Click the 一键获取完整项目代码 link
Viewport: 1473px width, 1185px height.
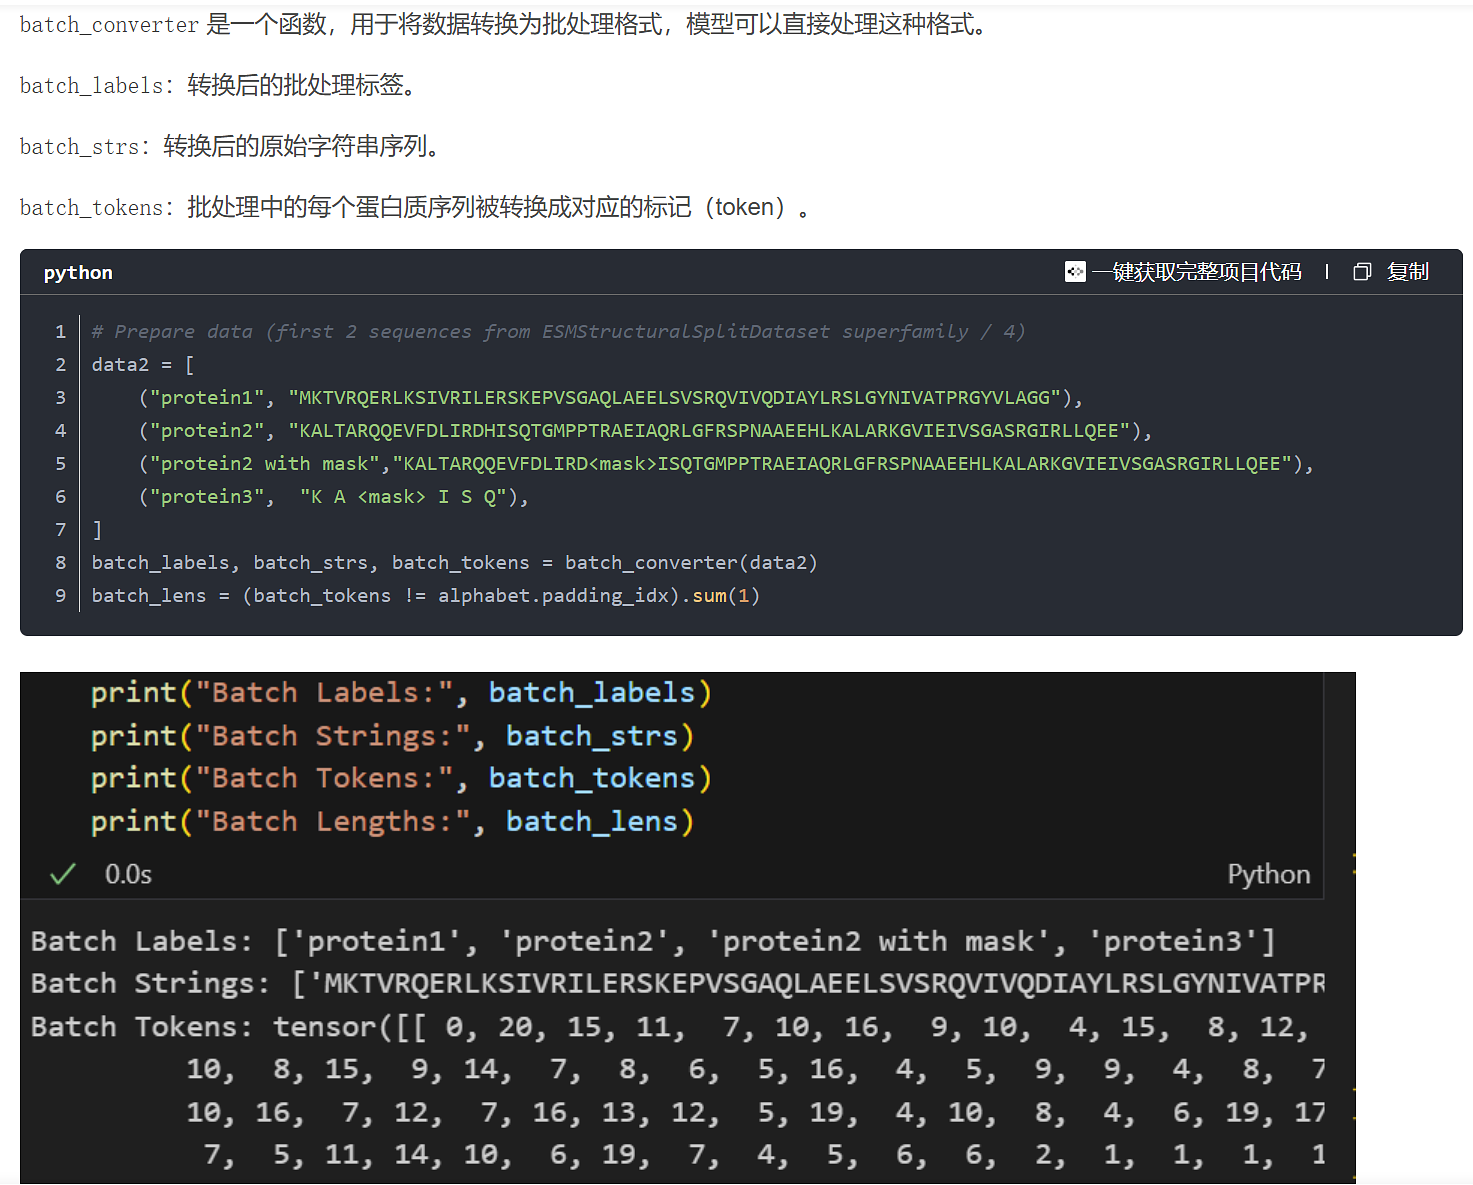coord(1196,272)
